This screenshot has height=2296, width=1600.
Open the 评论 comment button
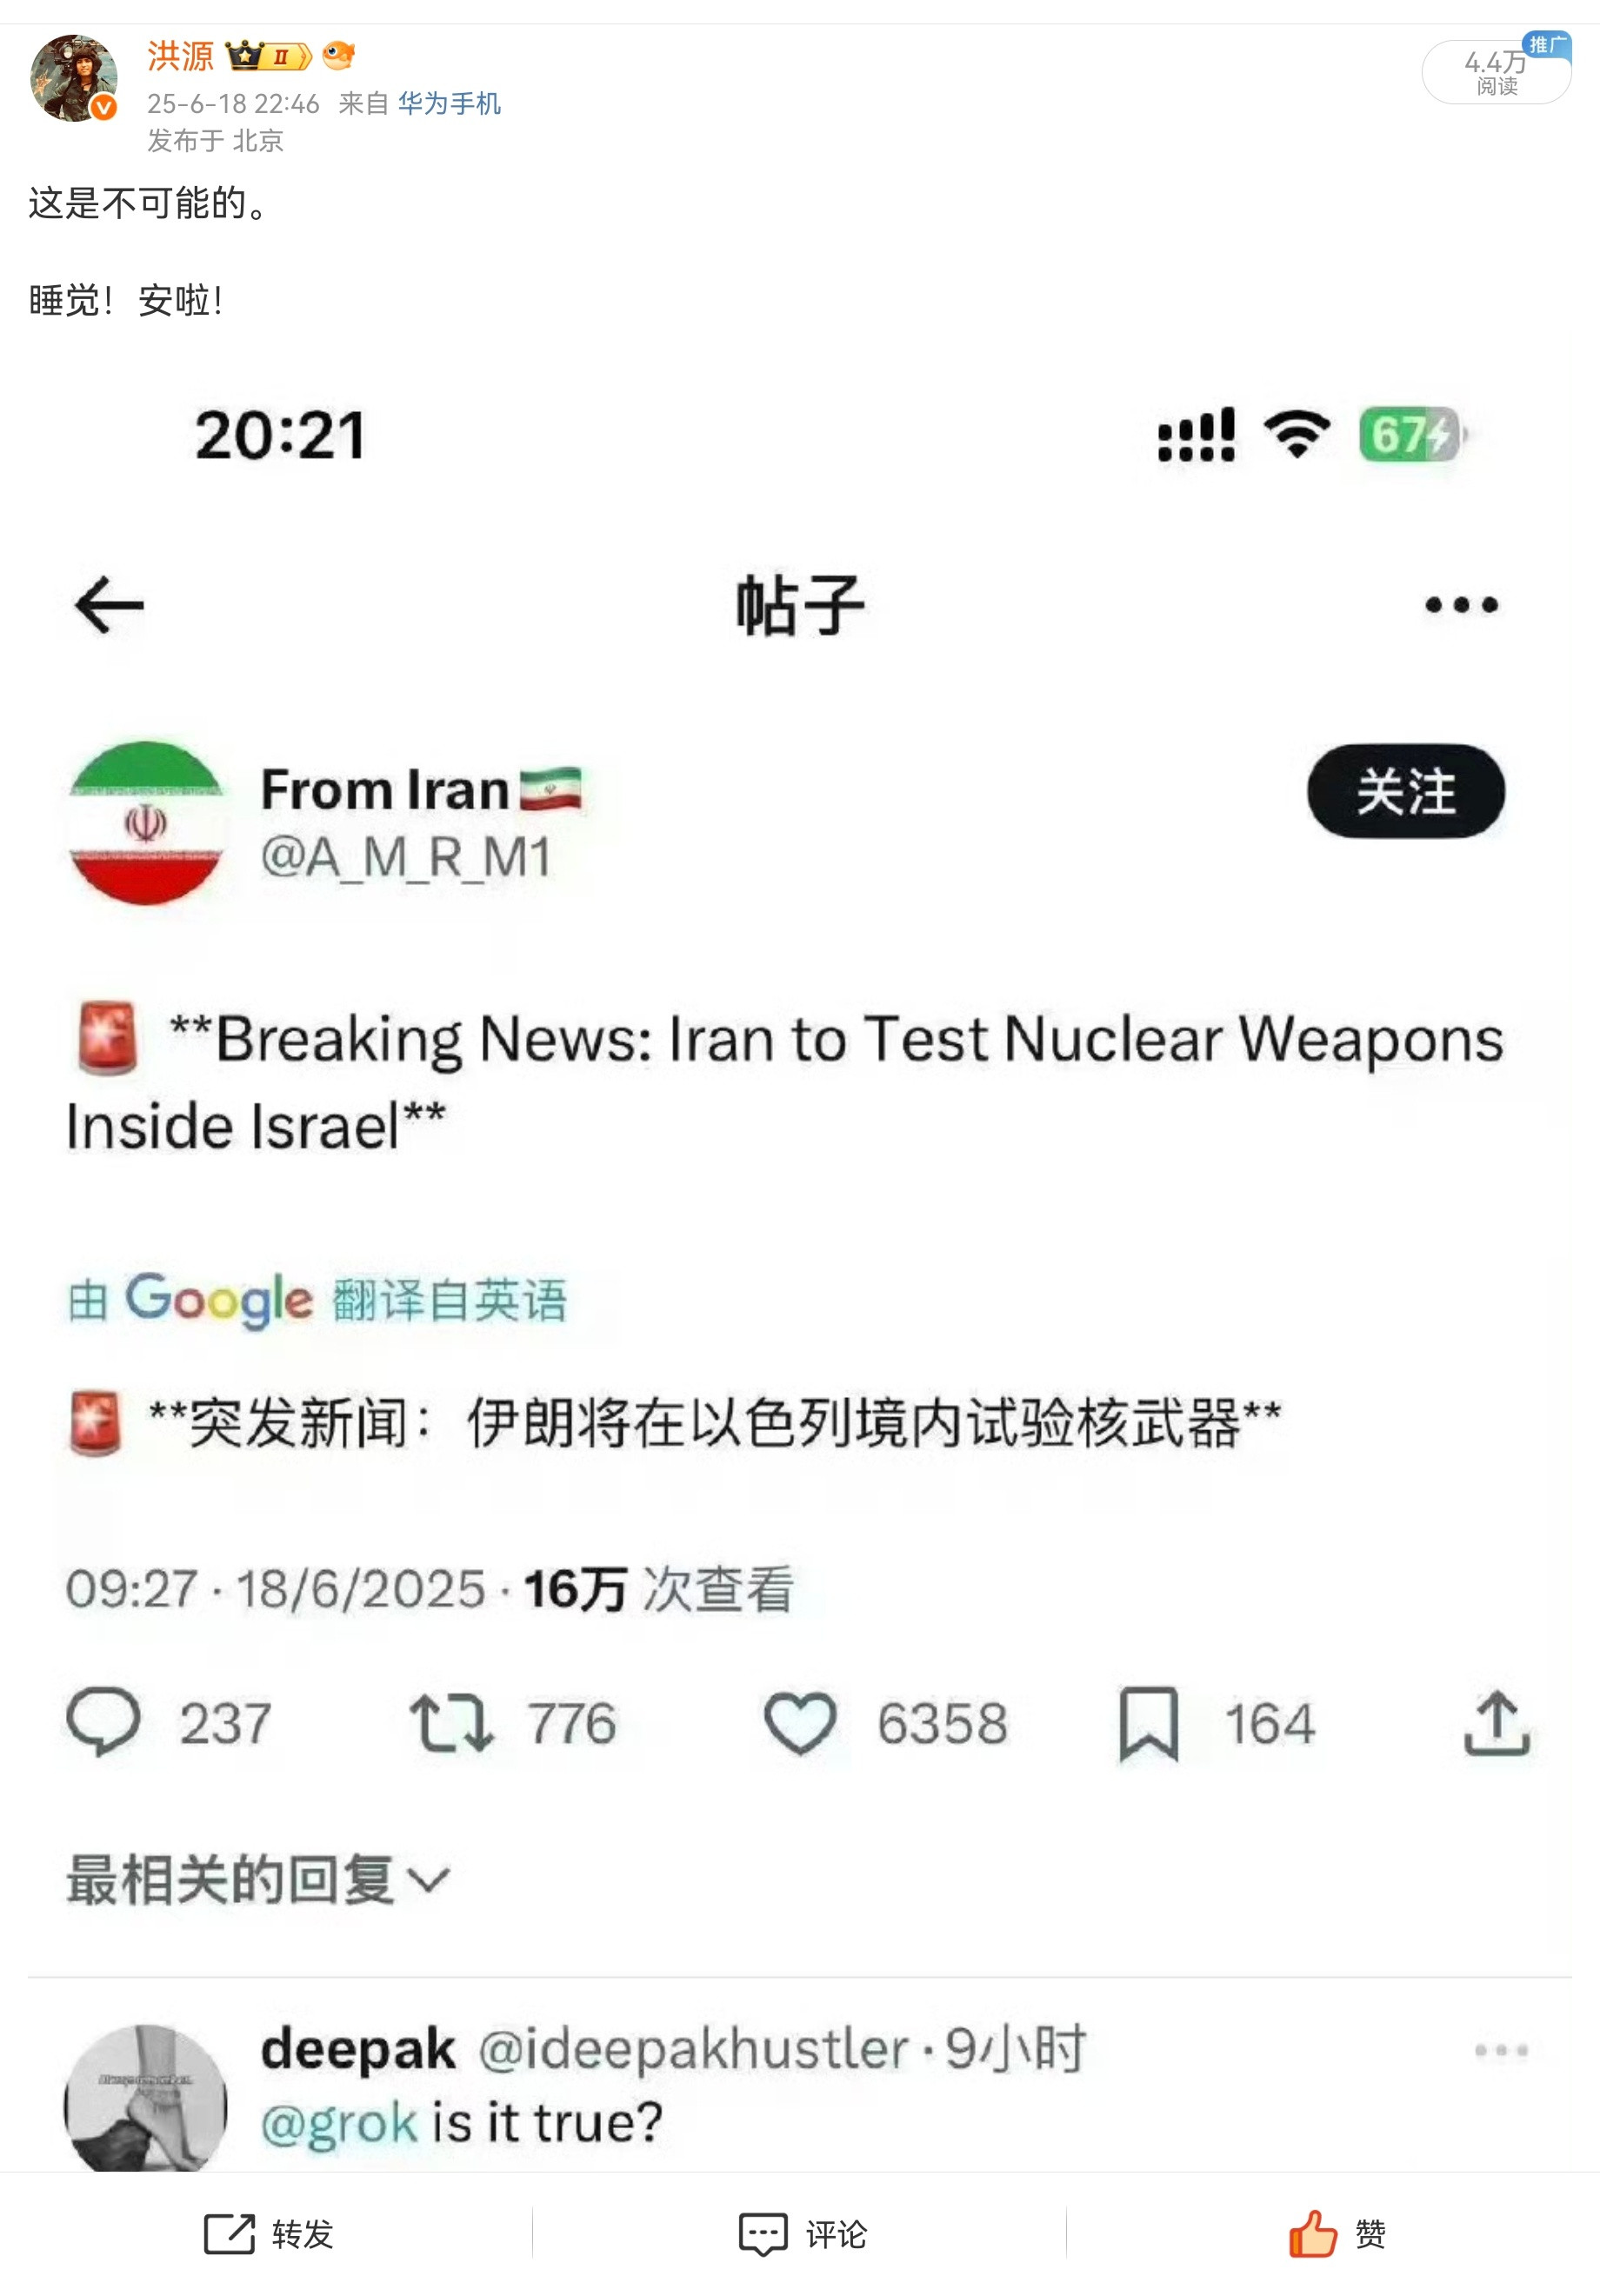(x=802, y=2234)
